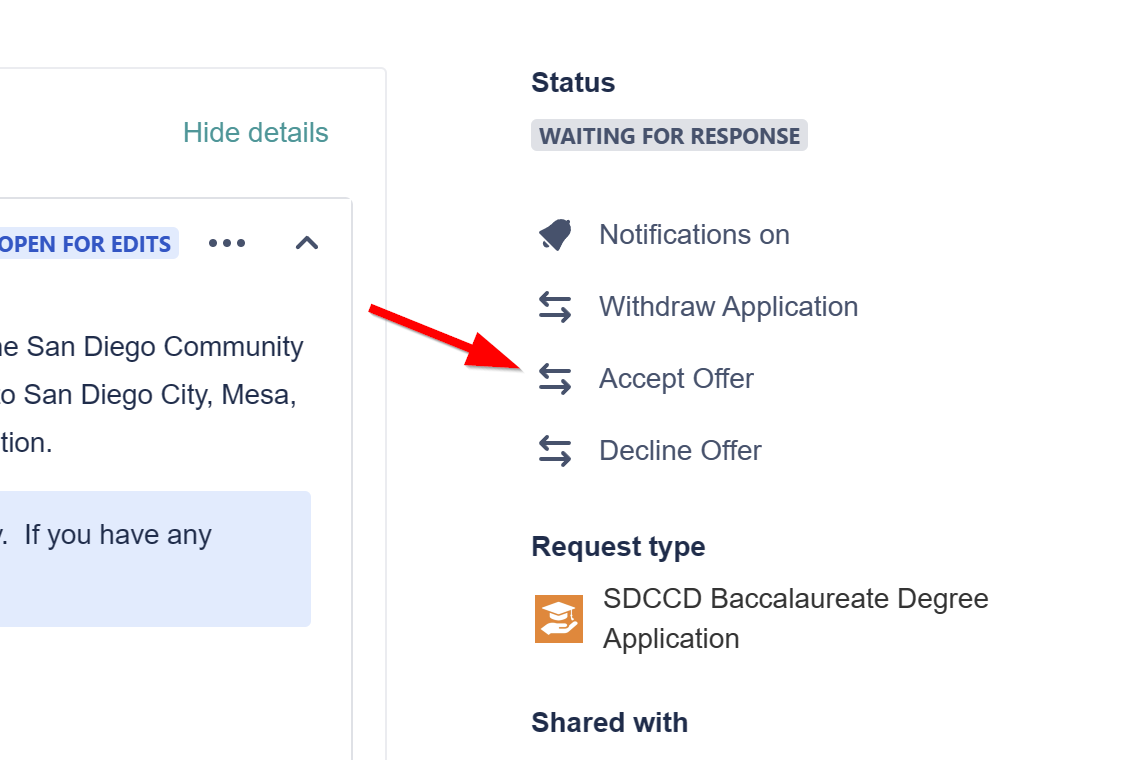Open the three-dots more options menu
The height and width of the screenshot is (760, 1134).
tap(227, 243)
